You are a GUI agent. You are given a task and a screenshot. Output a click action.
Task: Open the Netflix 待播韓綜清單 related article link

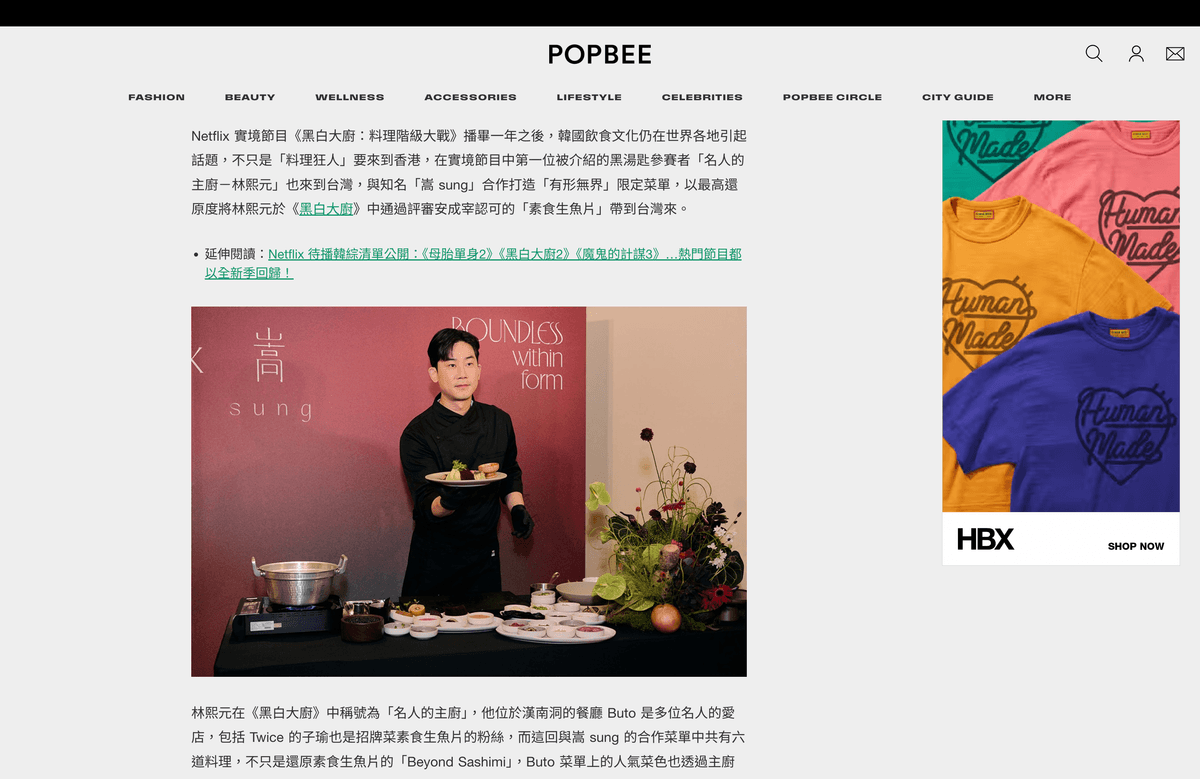[x=473, y=263]
